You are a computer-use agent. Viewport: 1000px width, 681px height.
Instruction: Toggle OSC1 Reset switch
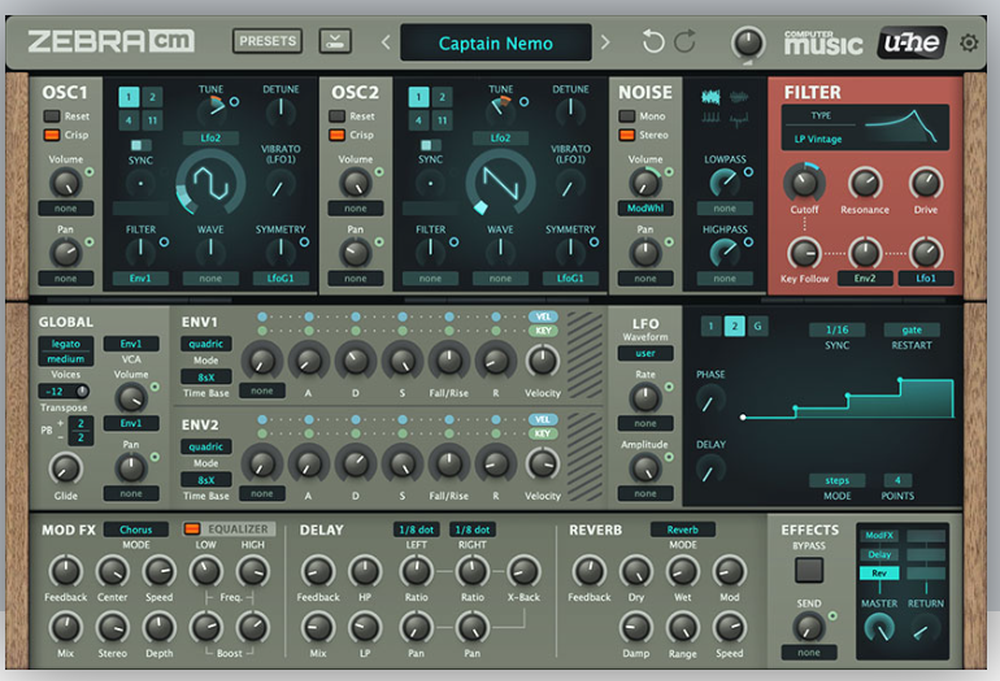tap(51, 116)
